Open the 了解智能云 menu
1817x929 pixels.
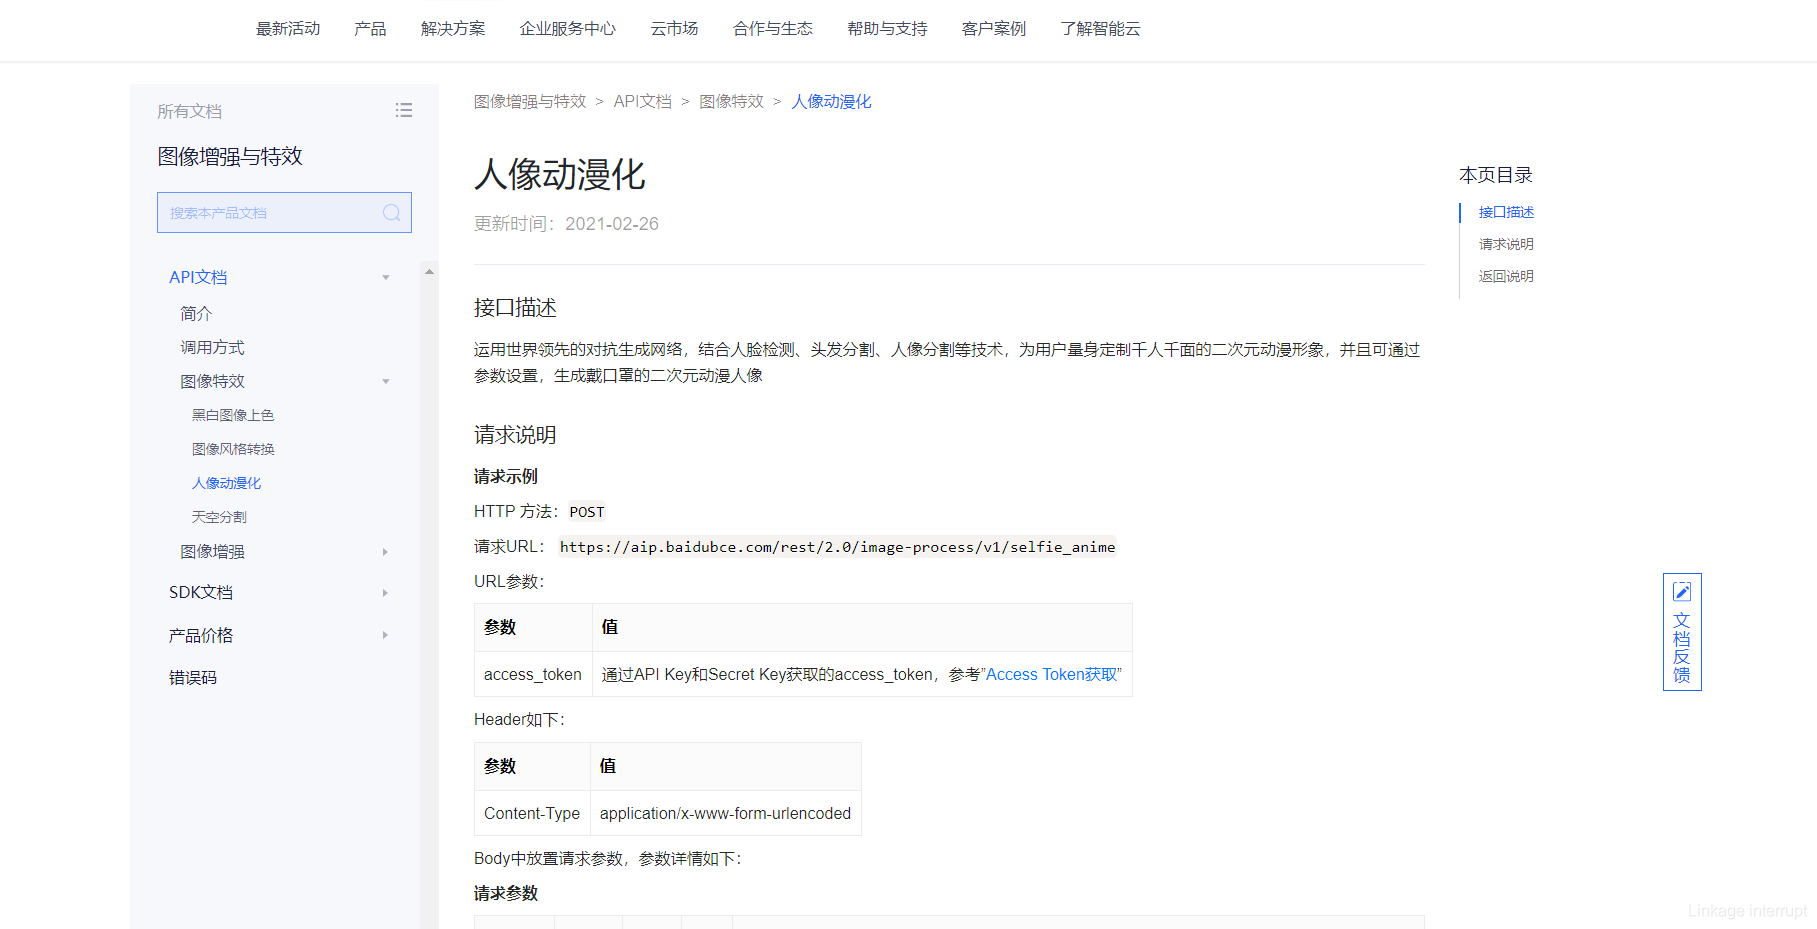coord(1100,29)
